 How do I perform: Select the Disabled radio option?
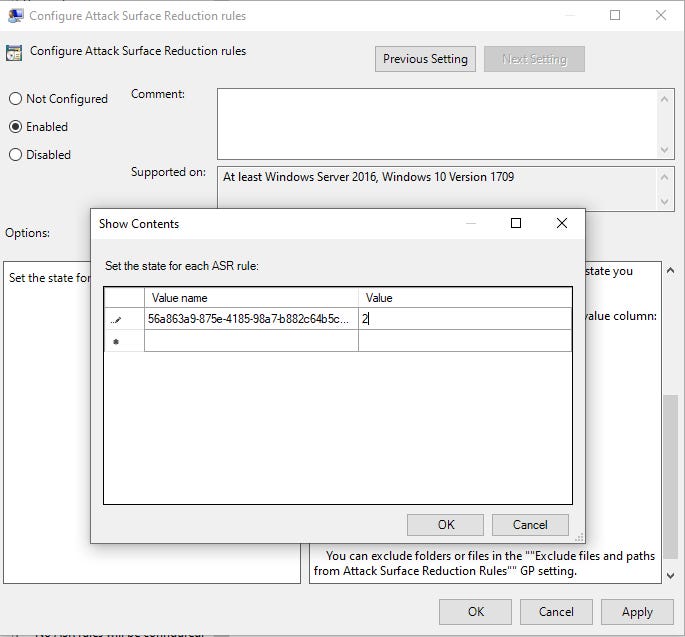[16, 155]
